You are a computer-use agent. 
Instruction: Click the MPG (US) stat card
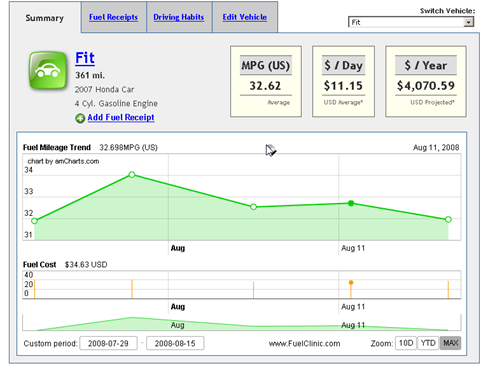[266, 81]
